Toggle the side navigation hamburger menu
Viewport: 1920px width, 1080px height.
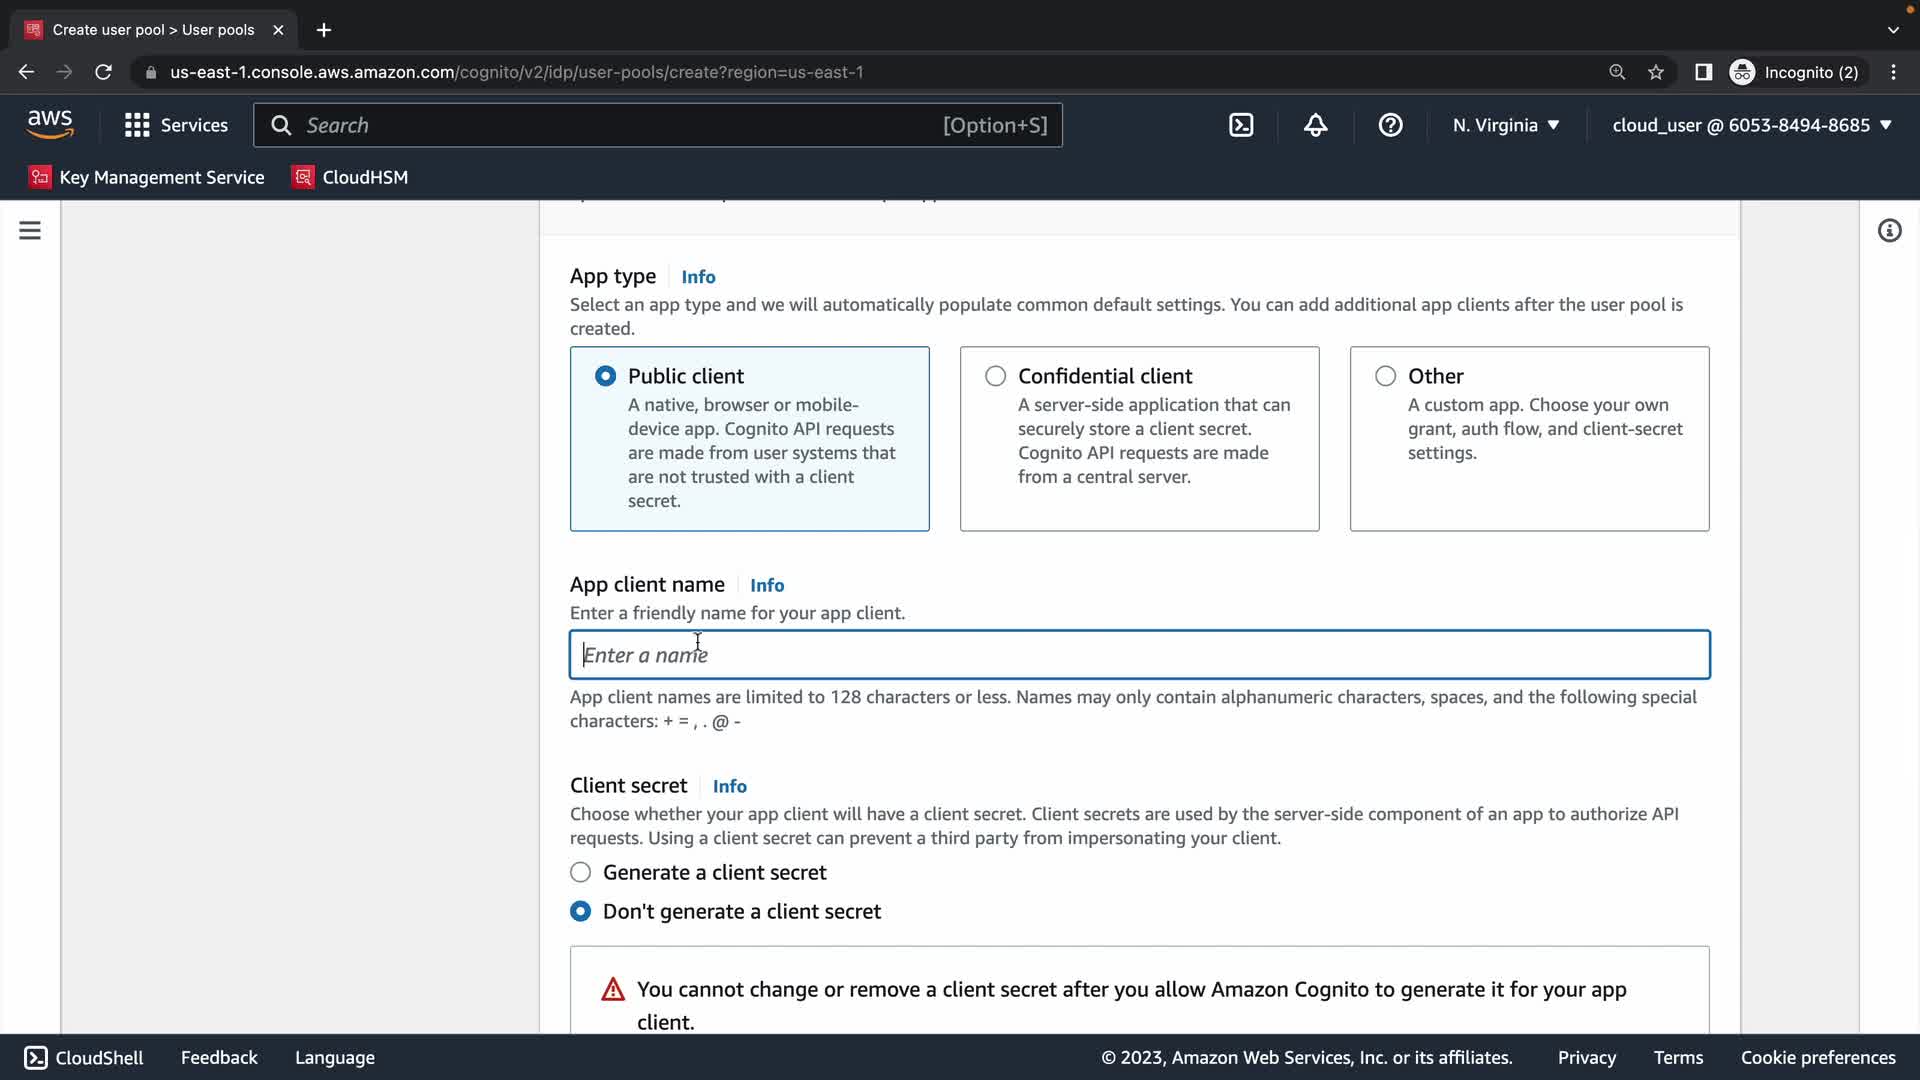30,231
